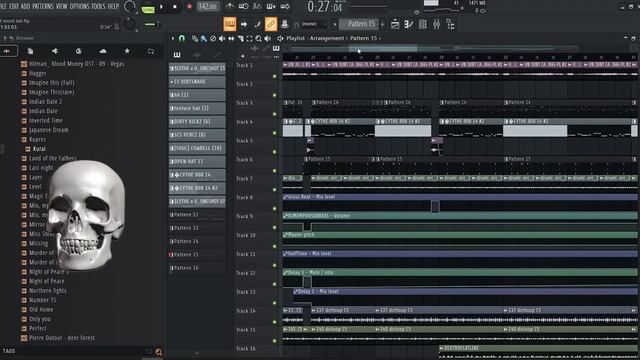Toggle loop recording icon

(x=285, y=6)
